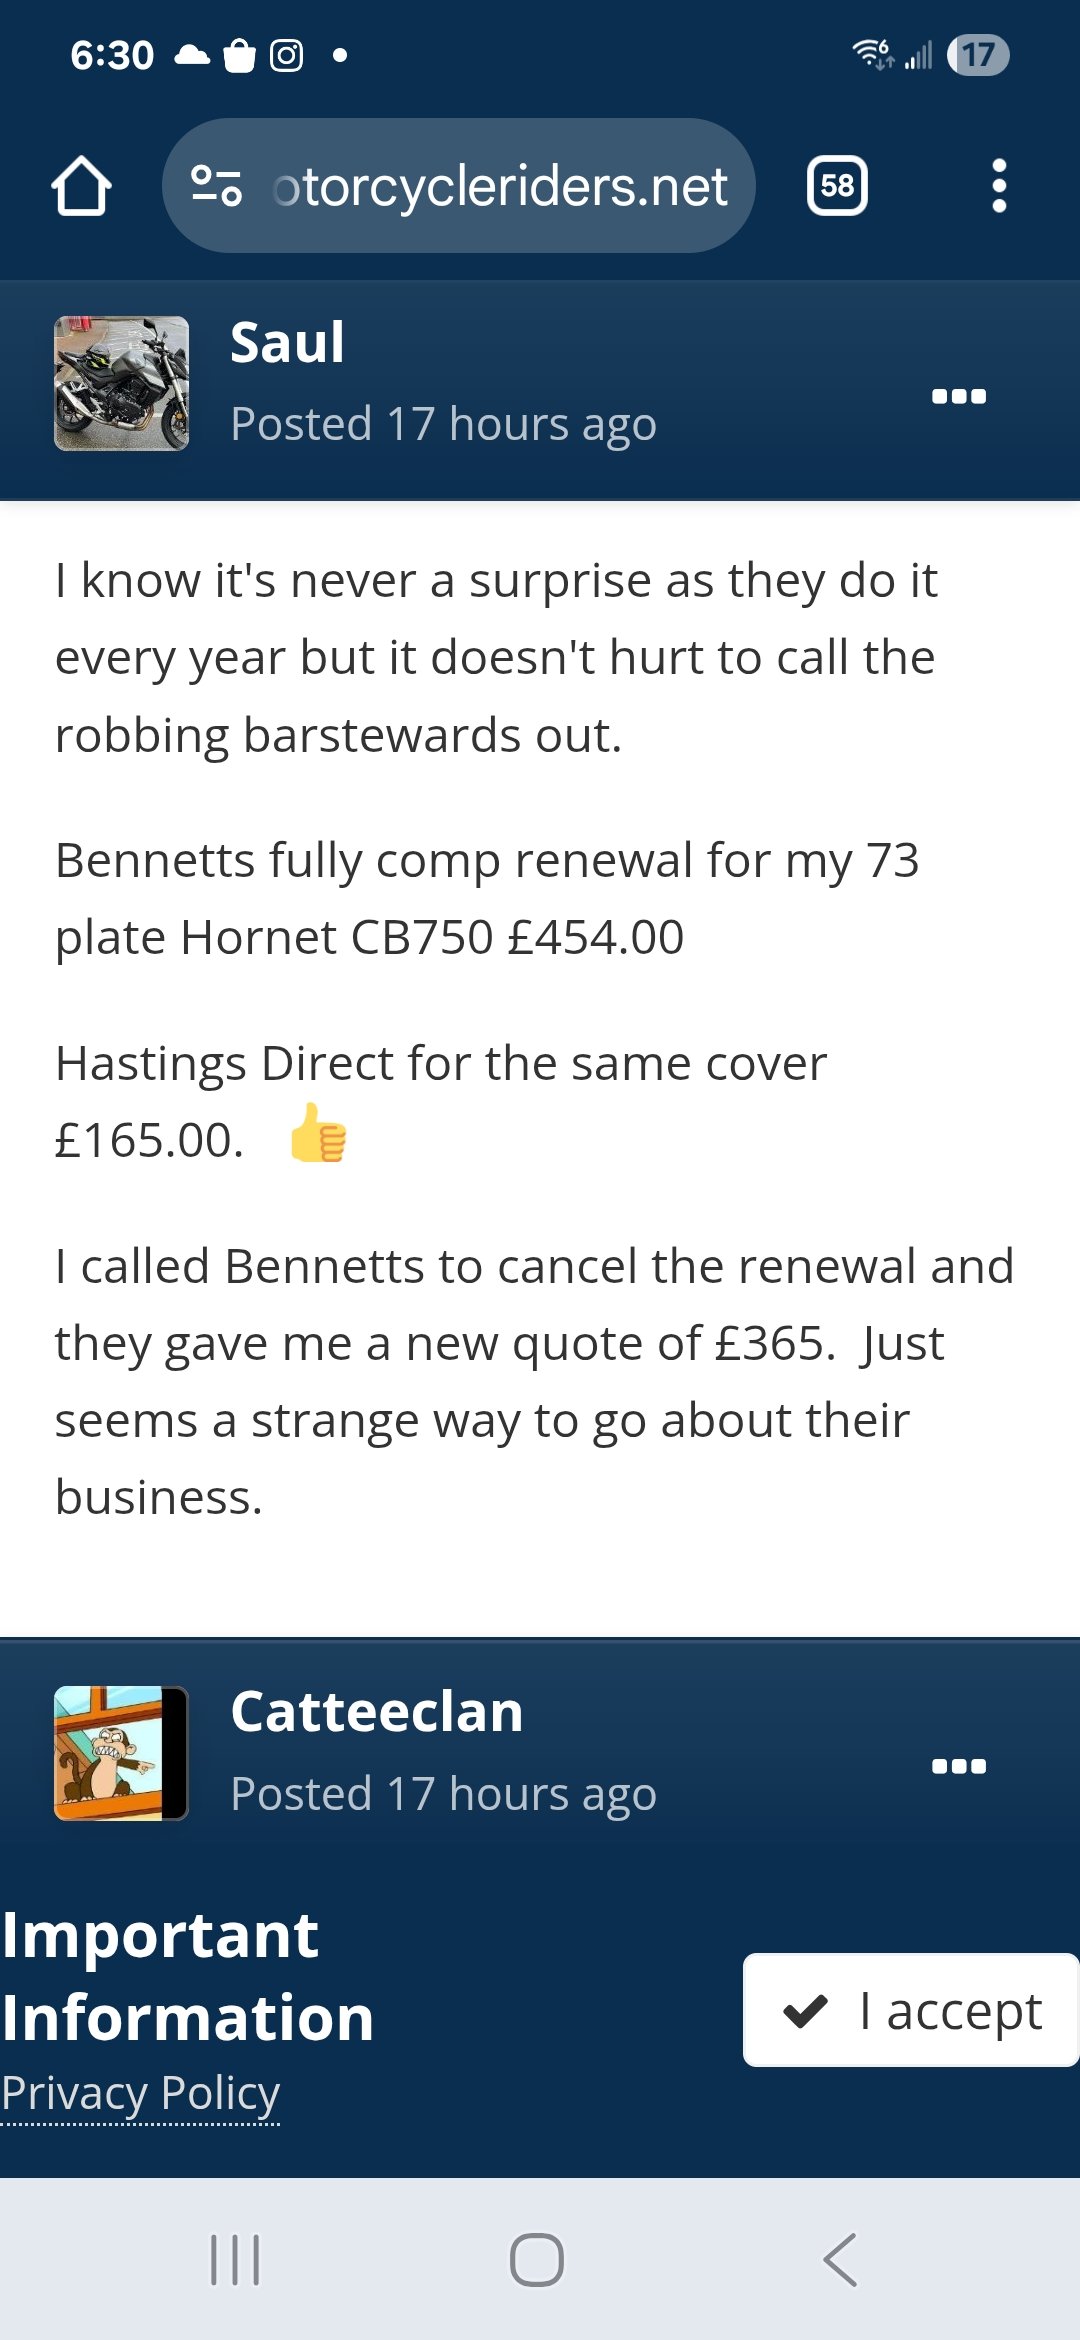View Saul's motorcycle avatar
The width and height of the screenshot is (1080, 2340).
(121, 384)
